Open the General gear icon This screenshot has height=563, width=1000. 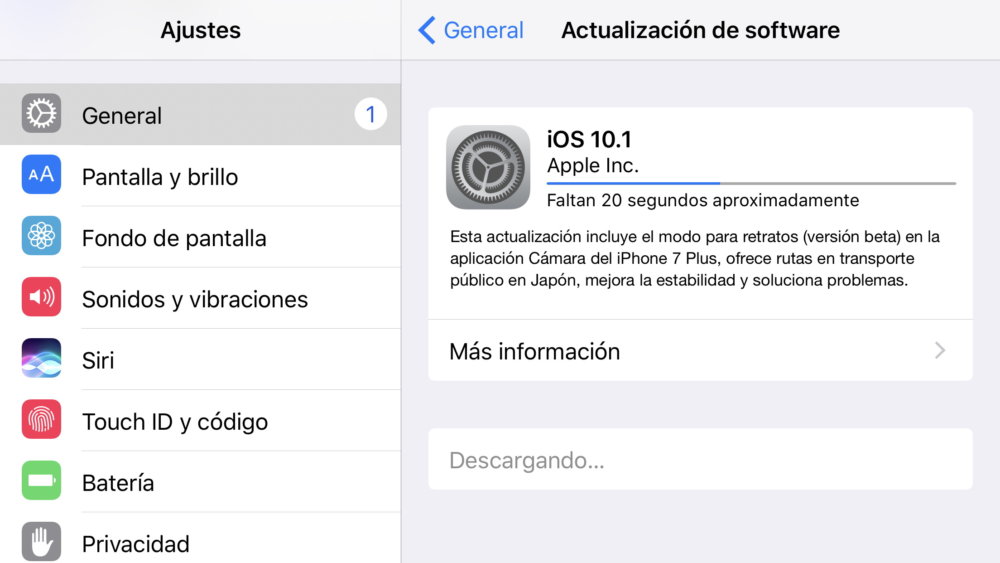click(41, 114)
